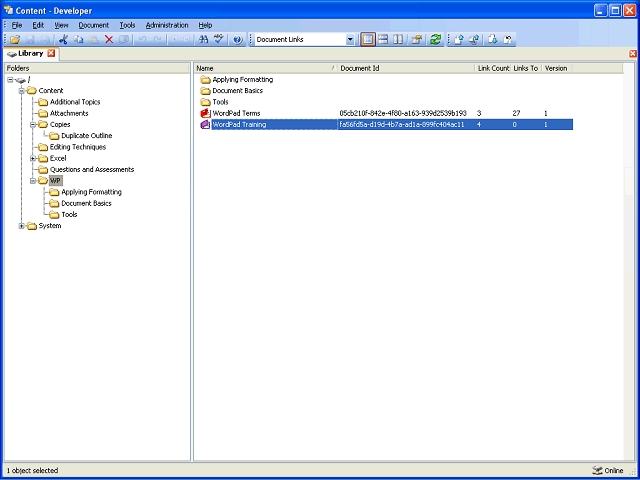Click the Properties toolbar icon
640x480 pixels.
(416, 40)
